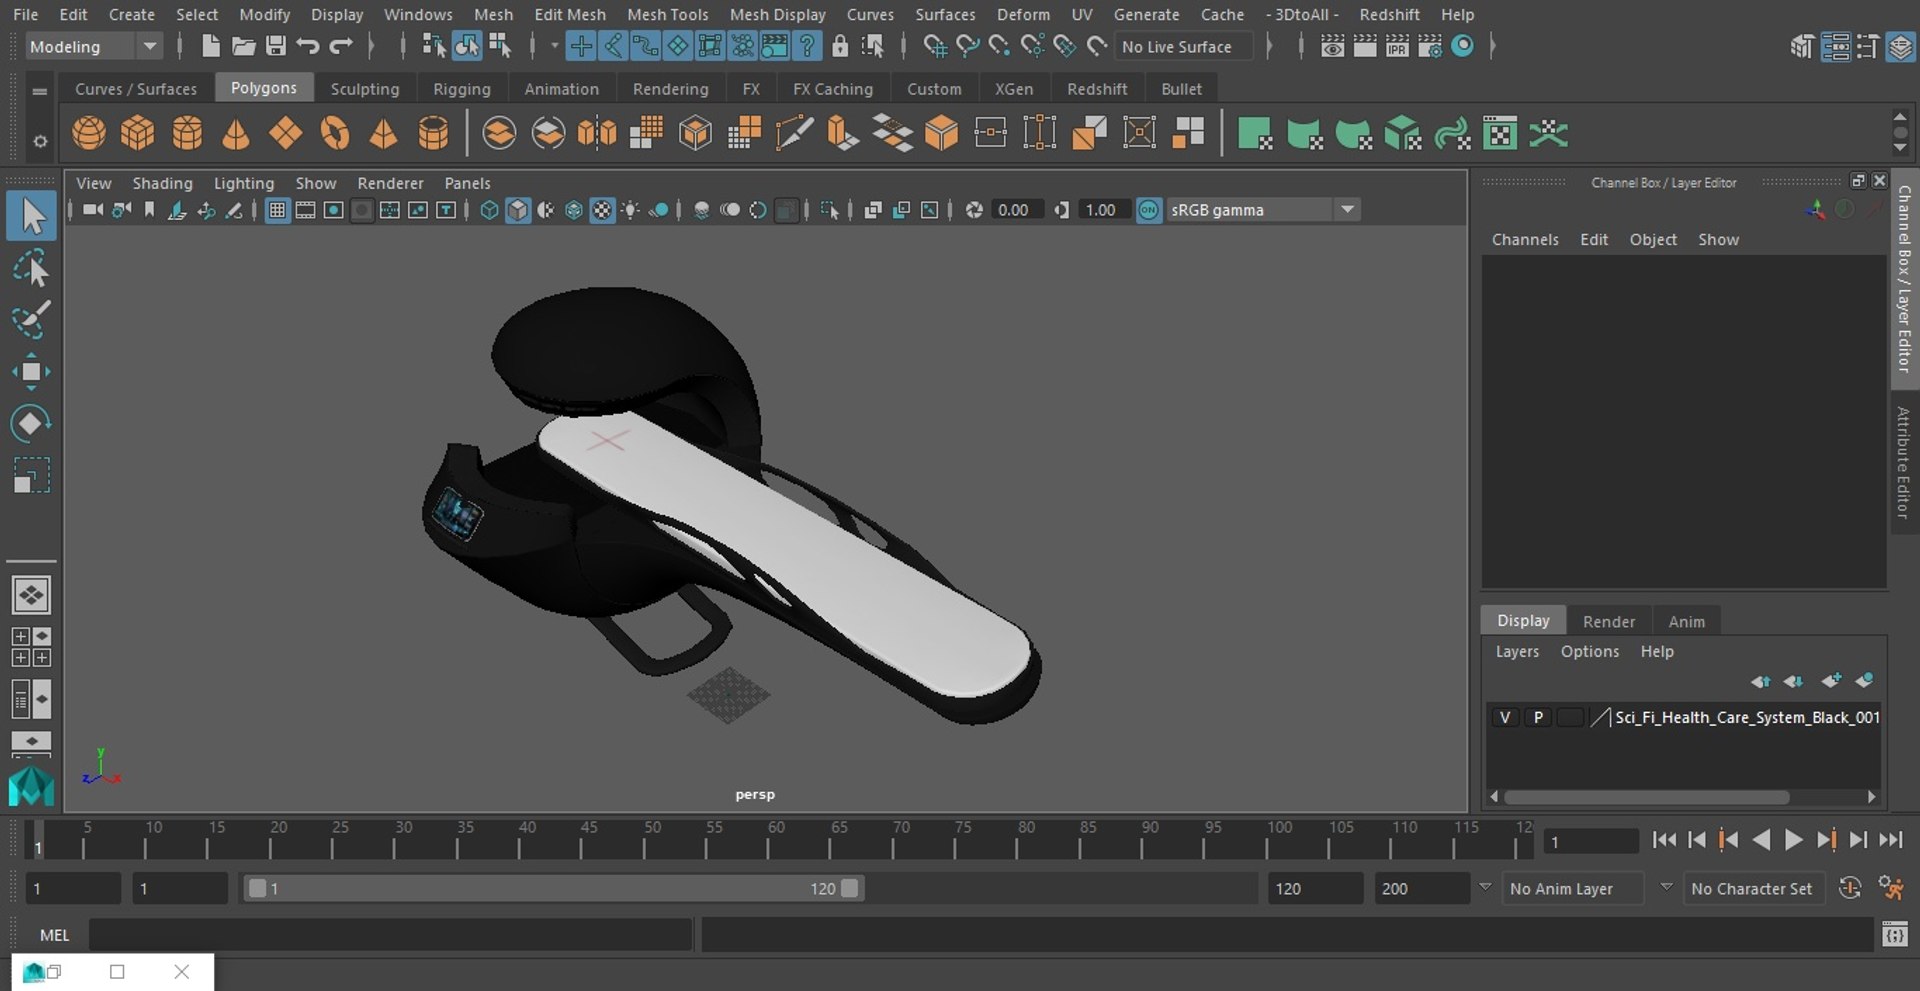Create a polygon sphere from the shelf
The width and height of the screenshot is (1920, 991).
(89, 133)
